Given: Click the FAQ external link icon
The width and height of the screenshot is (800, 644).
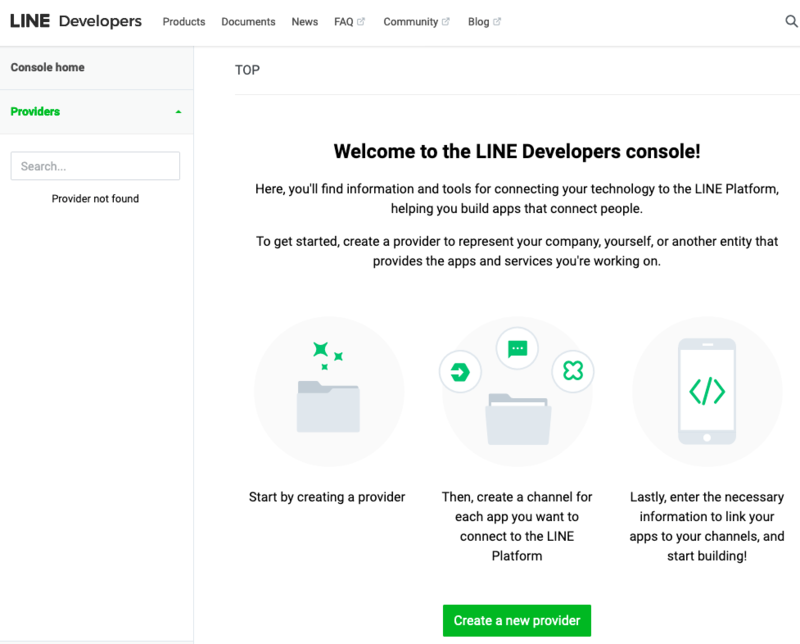Looking at the screenshot, I should tap(361, 21).
